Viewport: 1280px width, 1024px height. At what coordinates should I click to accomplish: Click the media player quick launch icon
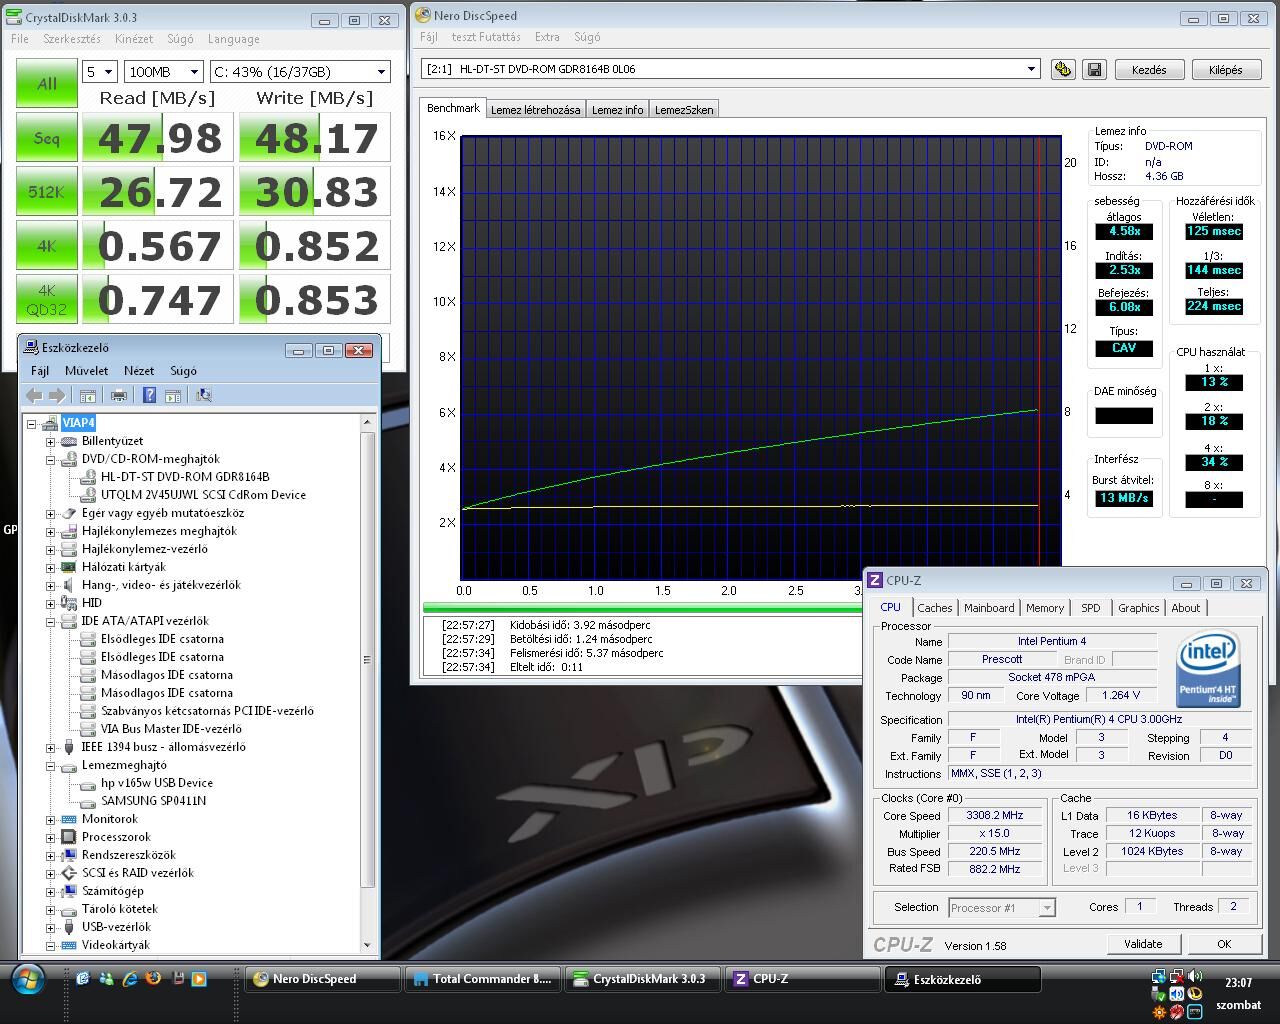point(198,979)
